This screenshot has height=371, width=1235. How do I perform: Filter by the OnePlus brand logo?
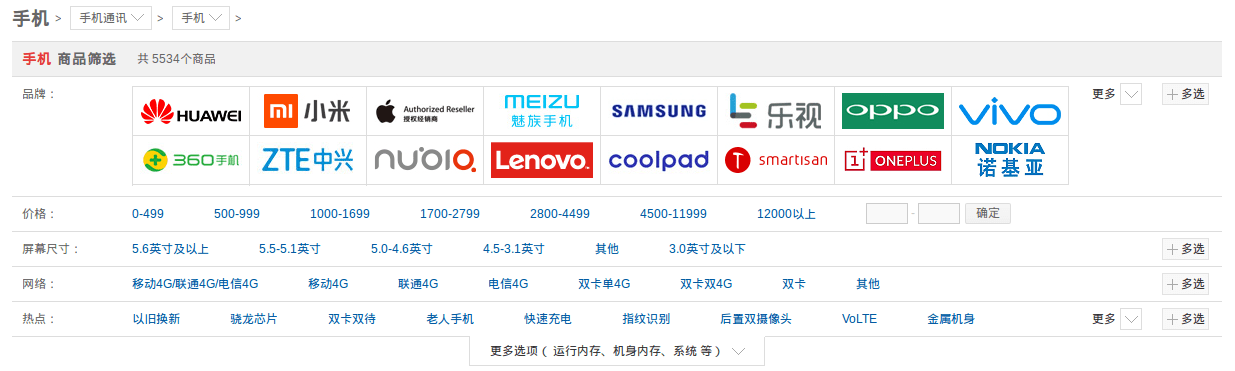pos(893,160)
